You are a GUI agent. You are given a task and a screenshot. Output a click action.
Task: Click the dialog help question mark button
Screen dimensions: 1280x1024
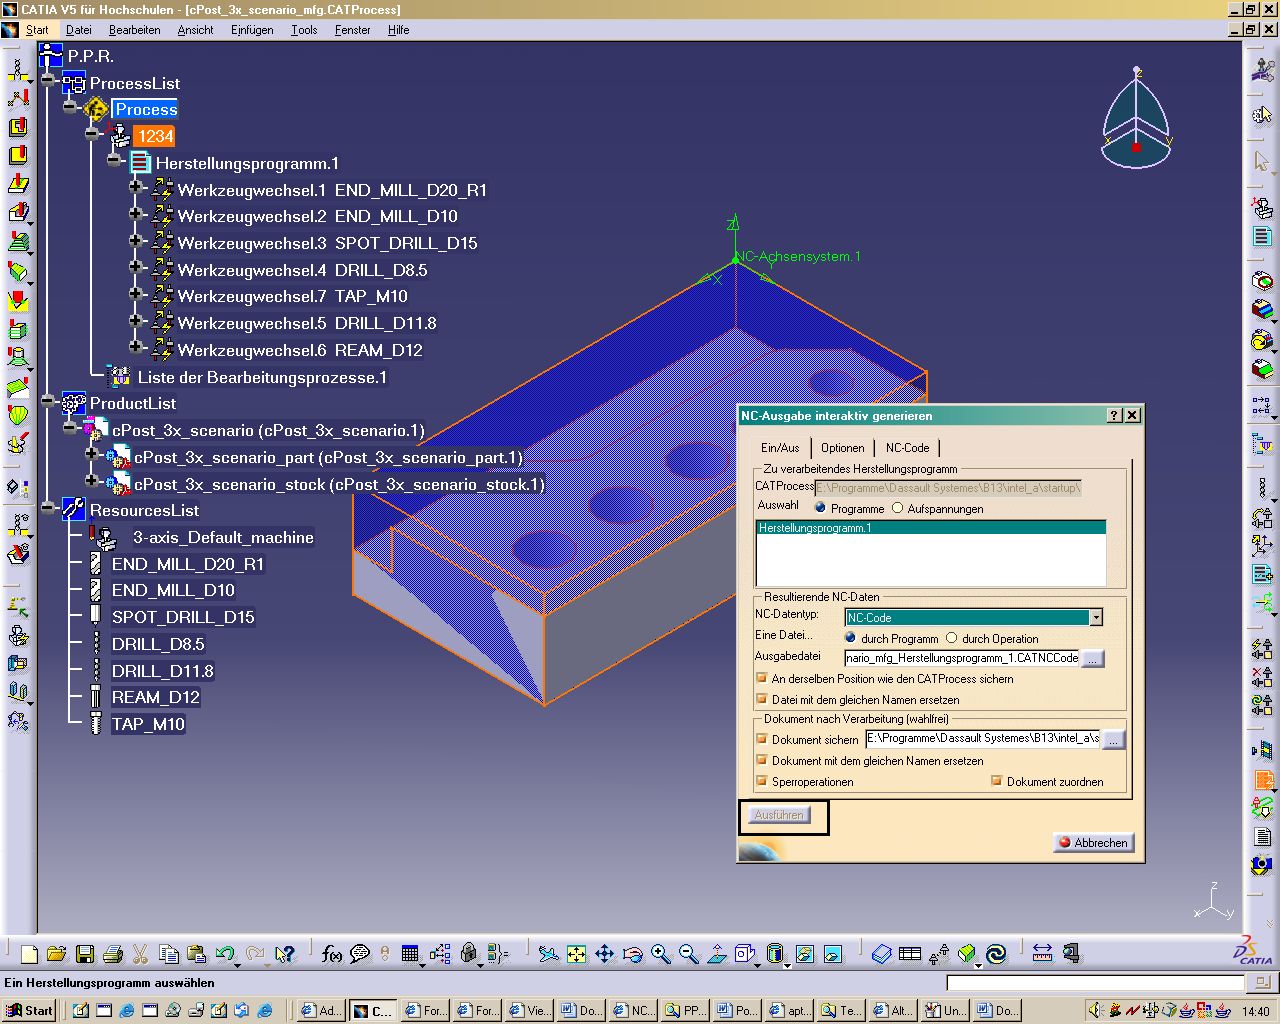1114,415
